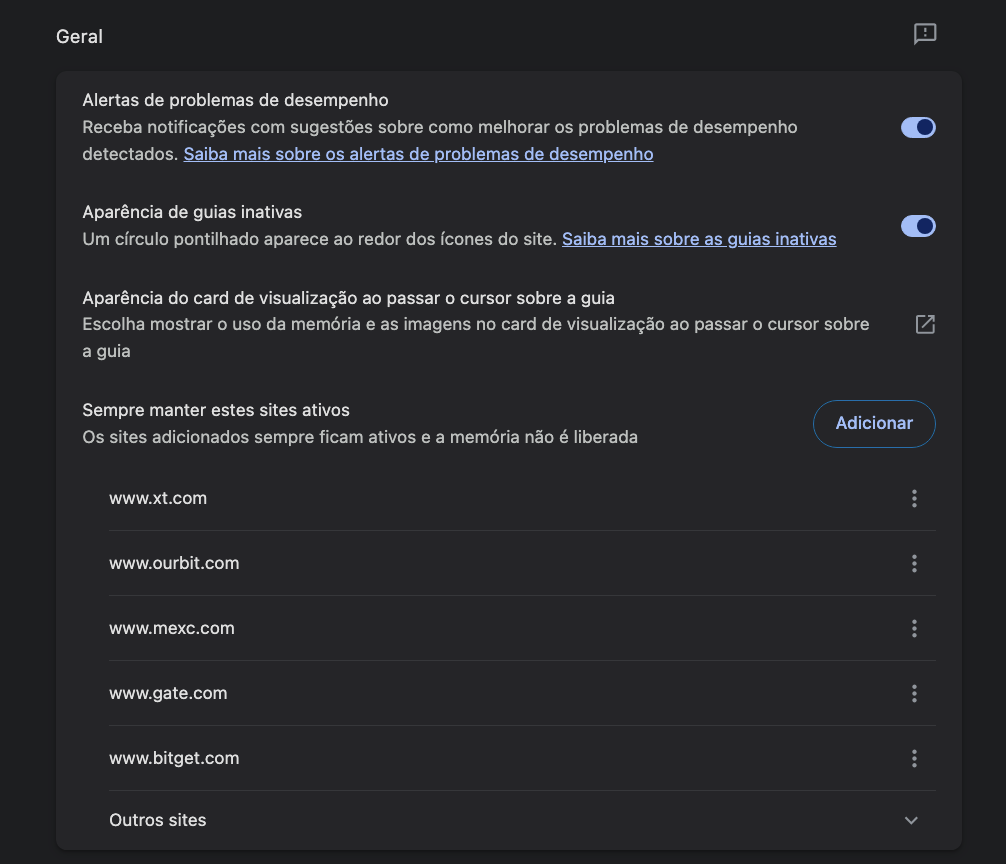Toggle off inactive tabs appearance switch
This screenshot has width=1006, height=864.
coord(918,227)
